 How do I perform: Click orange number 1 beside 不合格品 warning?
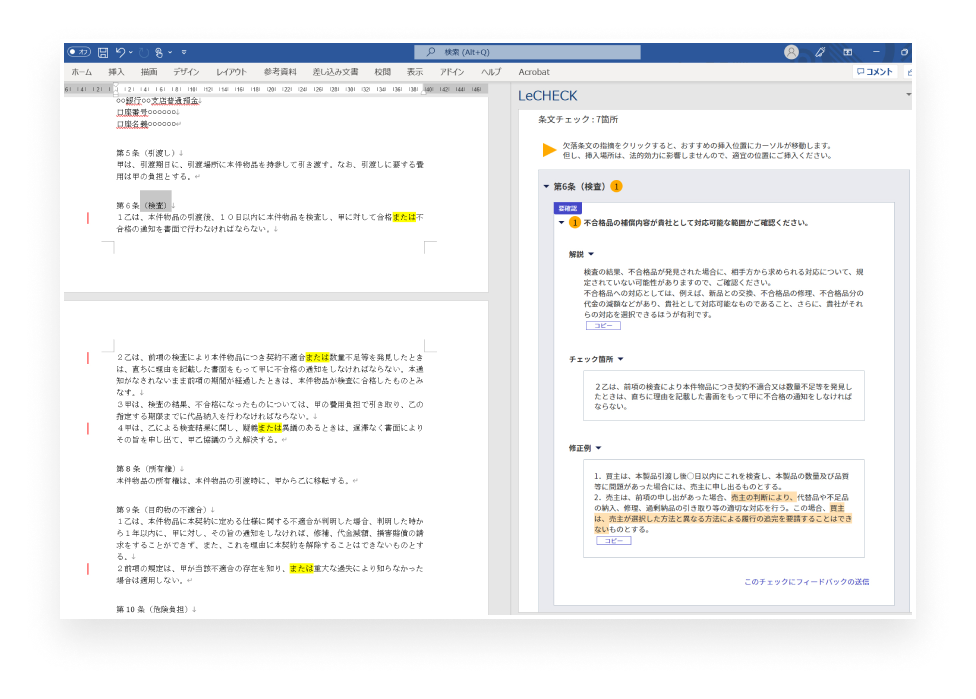(575, 223)
